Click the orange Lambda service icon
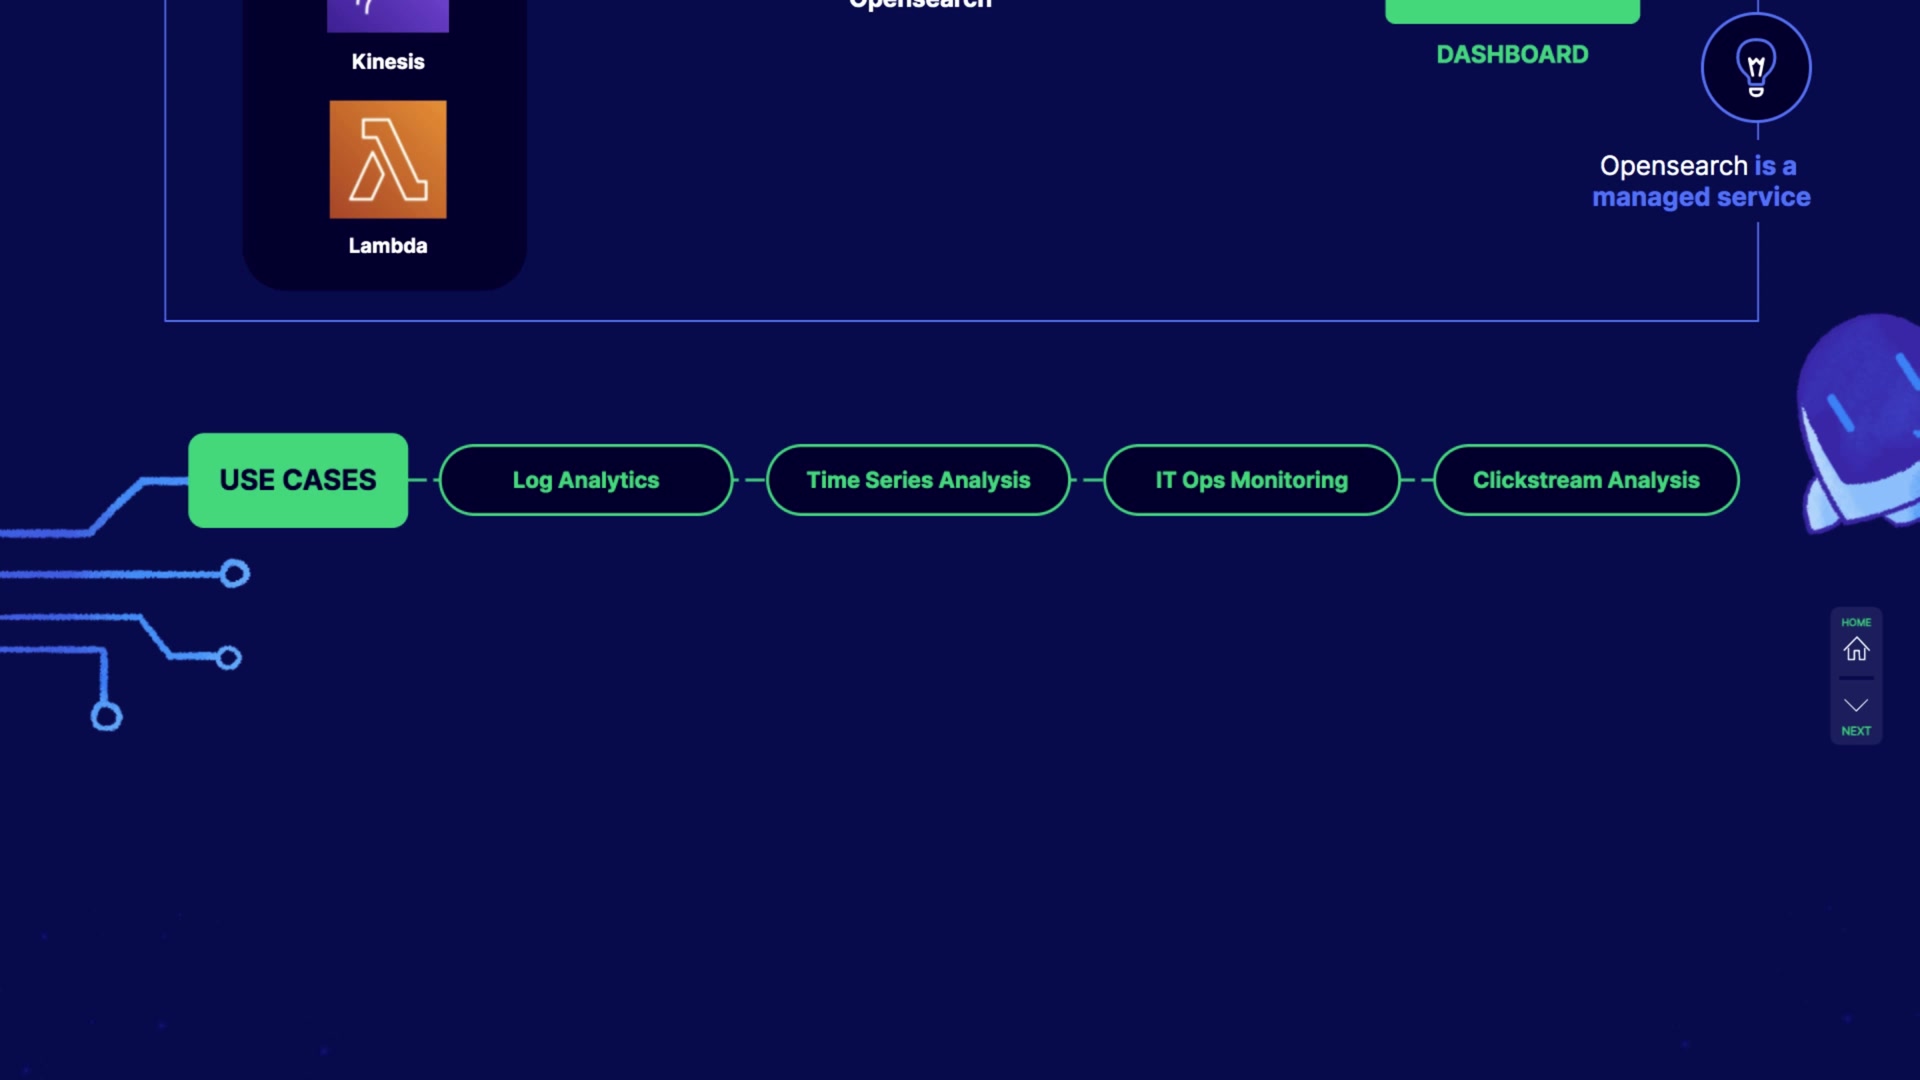 coord(388,159)
